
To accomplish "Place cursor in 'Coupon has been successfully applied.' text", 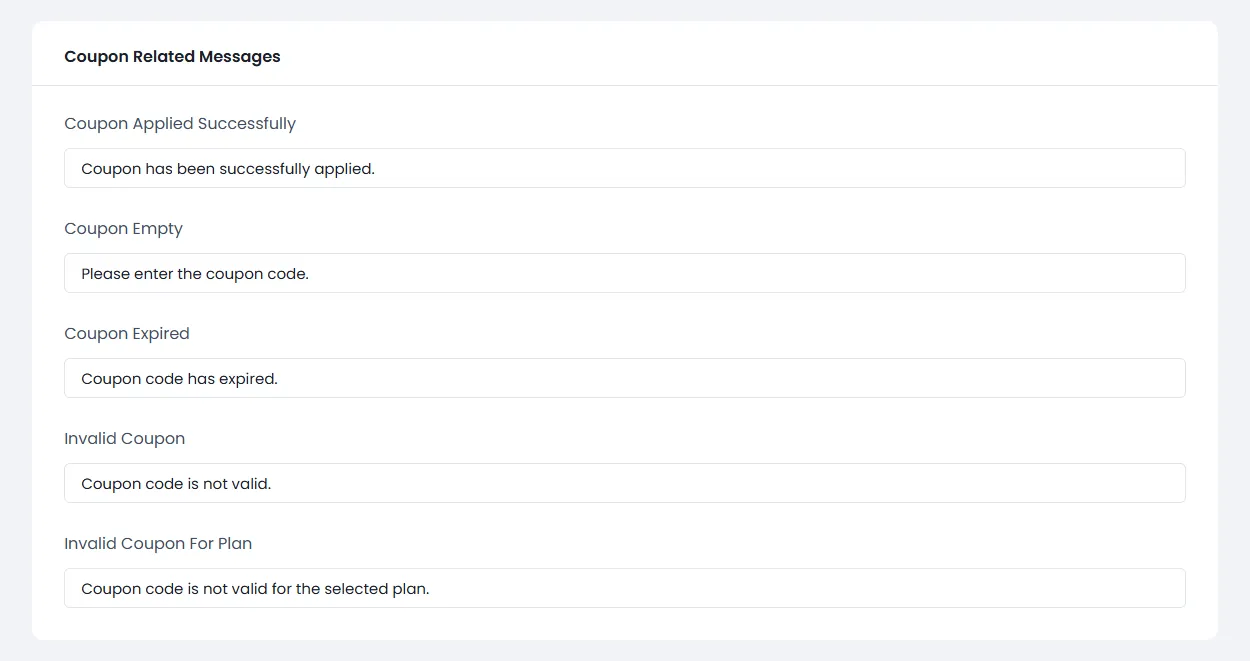I will point(227,169).
